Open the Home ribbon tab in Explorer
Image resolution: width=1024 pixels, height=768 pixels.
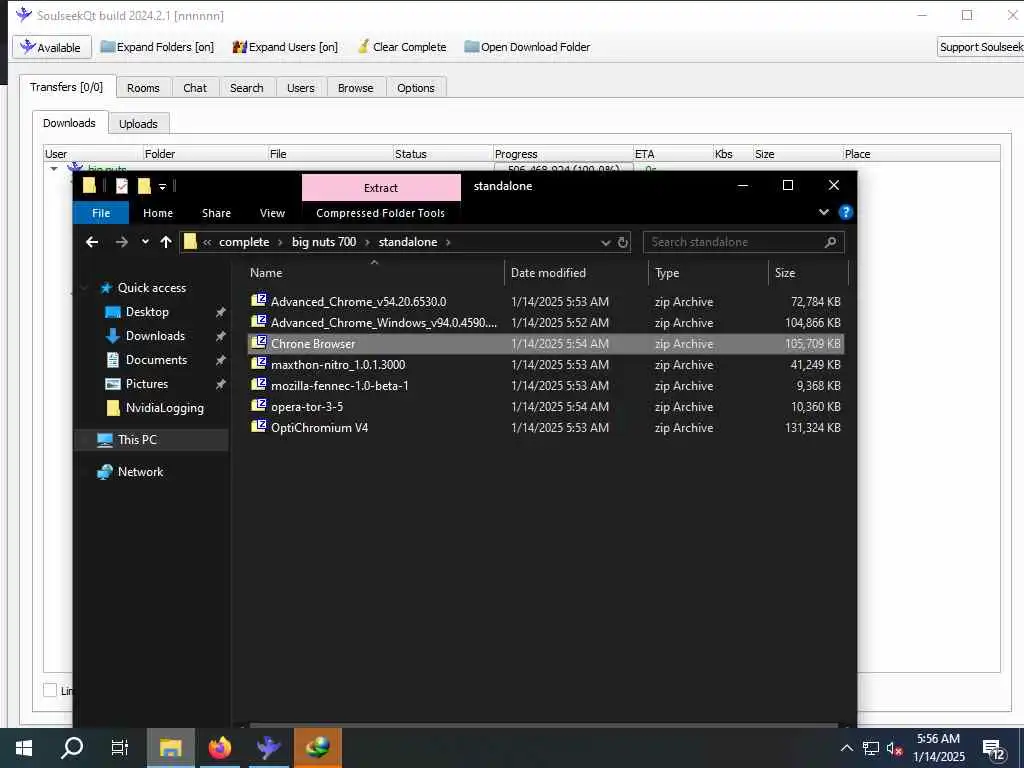coord(158,213)
